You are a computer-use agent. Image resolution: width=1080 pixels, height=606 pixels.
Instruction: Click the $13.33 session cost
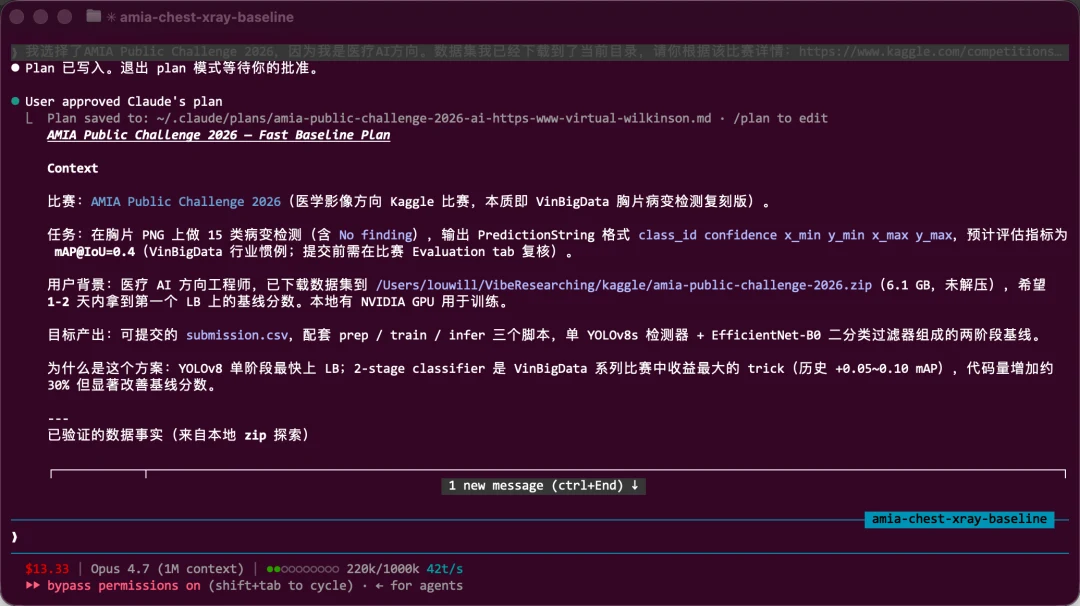point(47,569)
